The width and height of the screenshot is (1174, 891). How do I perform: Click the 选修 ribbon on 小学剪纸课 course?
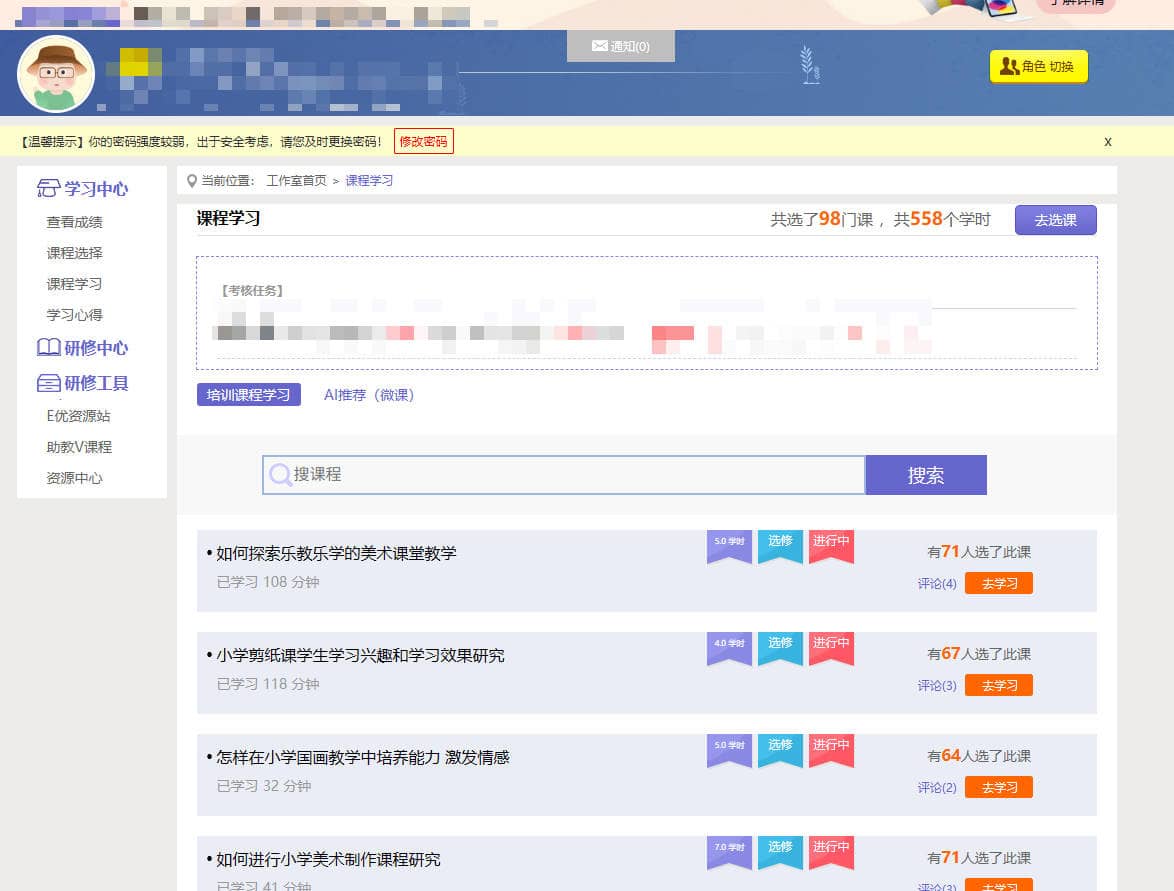780,646
